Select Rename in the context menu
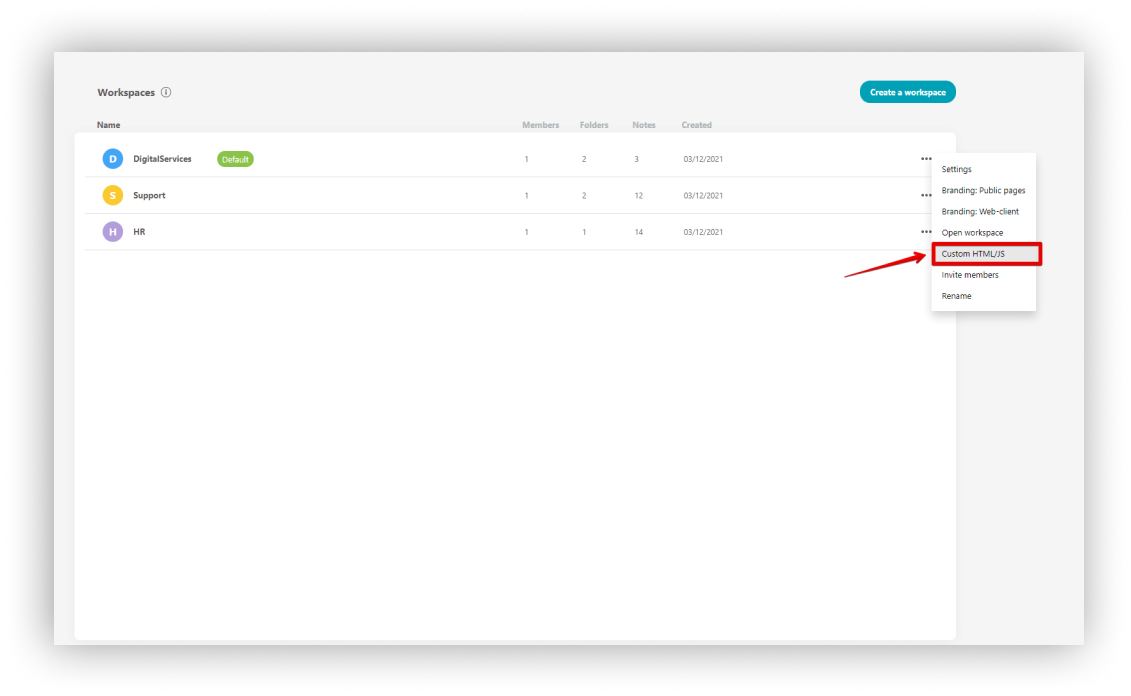 coord(956,296)
